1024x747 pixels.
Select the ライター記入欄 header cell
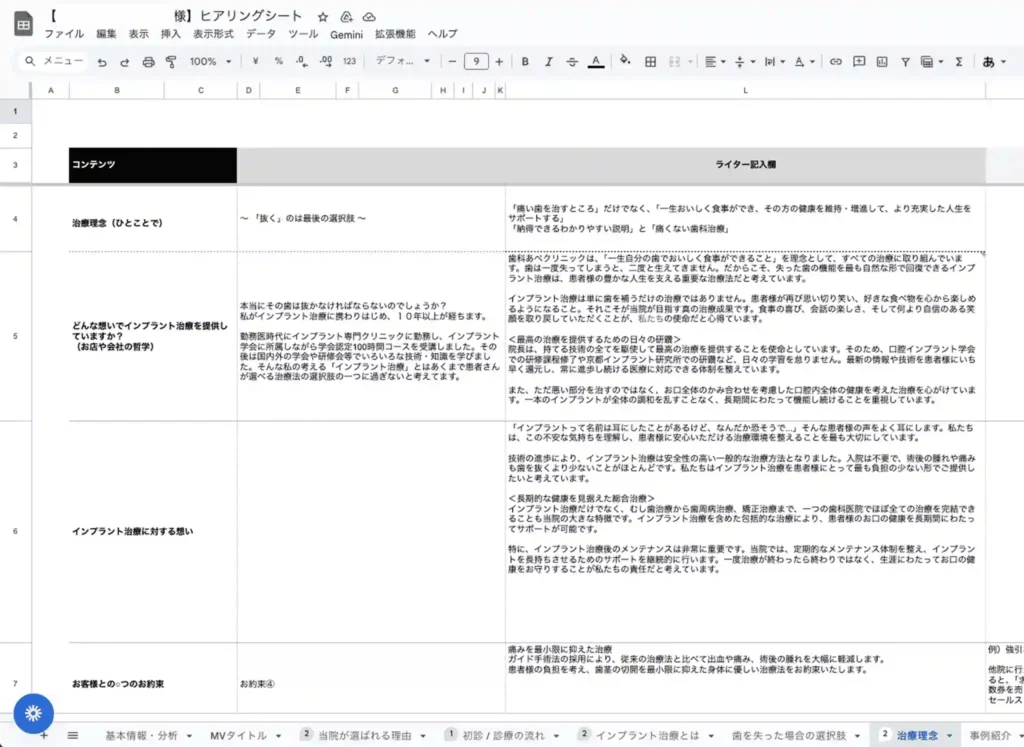click(745, 165)
